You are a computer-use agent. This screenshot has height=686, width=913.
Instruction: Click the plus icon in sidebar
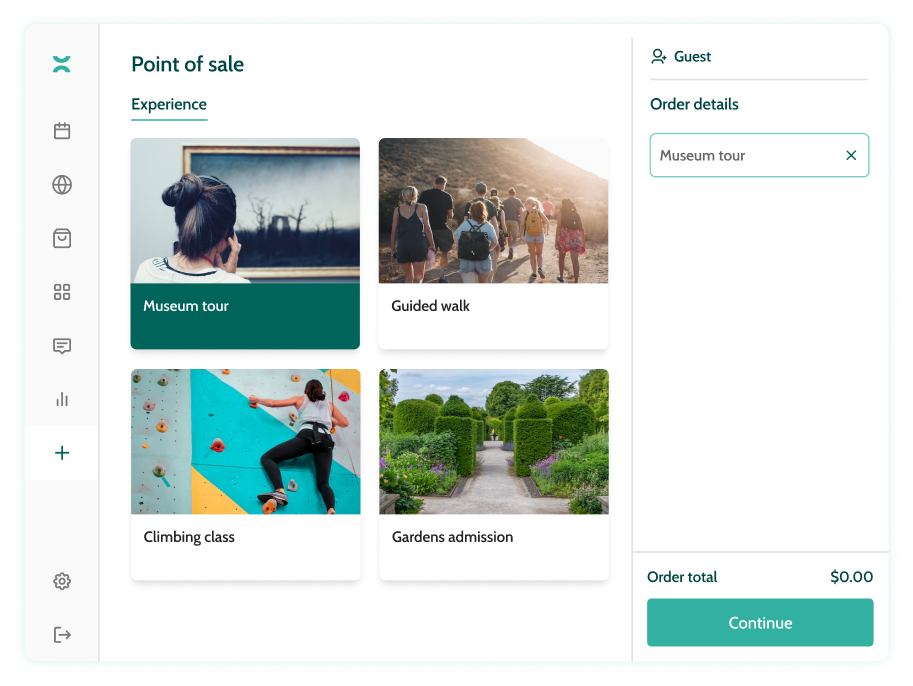(62, 453)
